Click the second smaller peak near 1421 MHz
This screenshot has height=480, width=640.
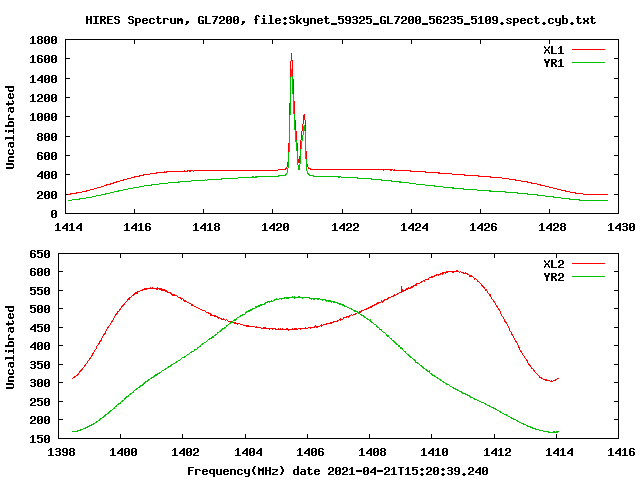(304, 117)
